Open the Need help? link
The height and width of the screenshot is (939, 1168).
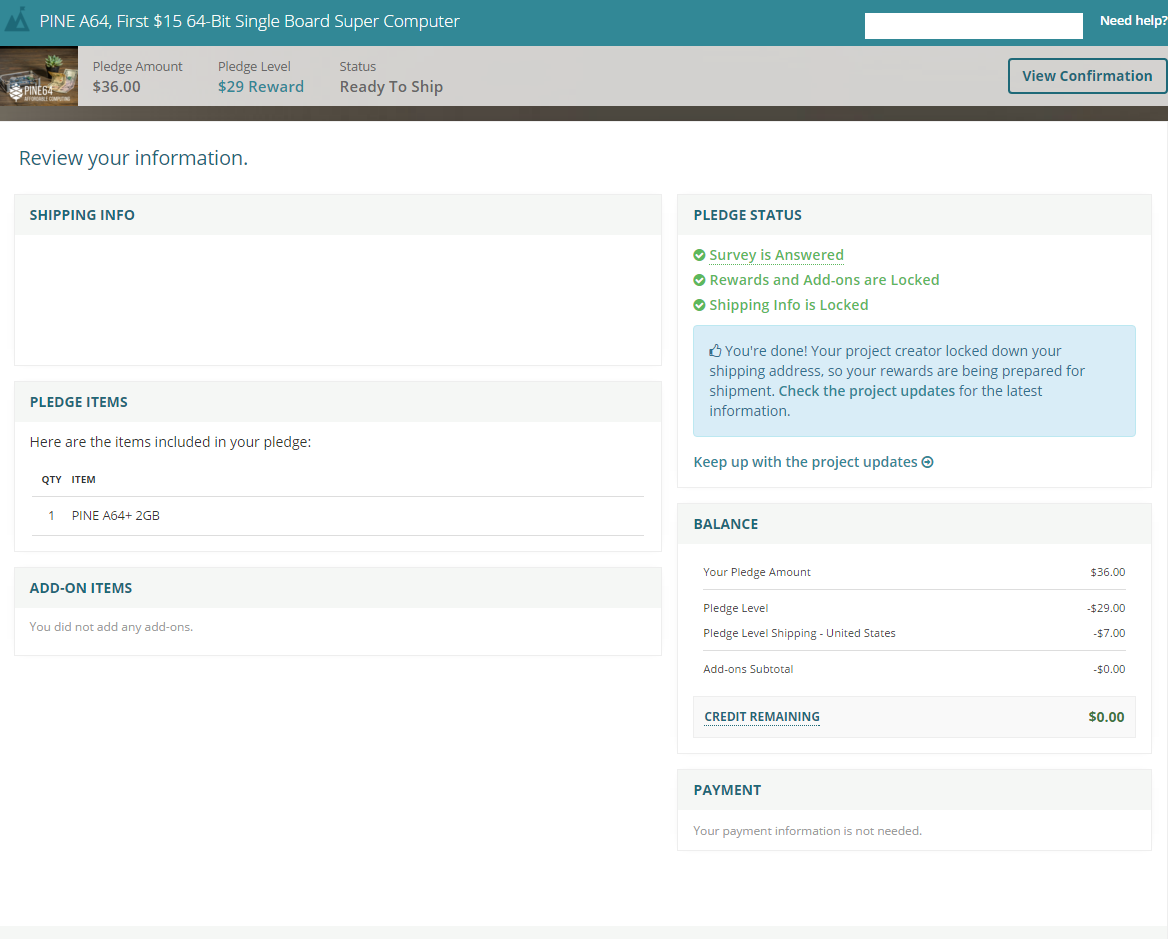1132,21
